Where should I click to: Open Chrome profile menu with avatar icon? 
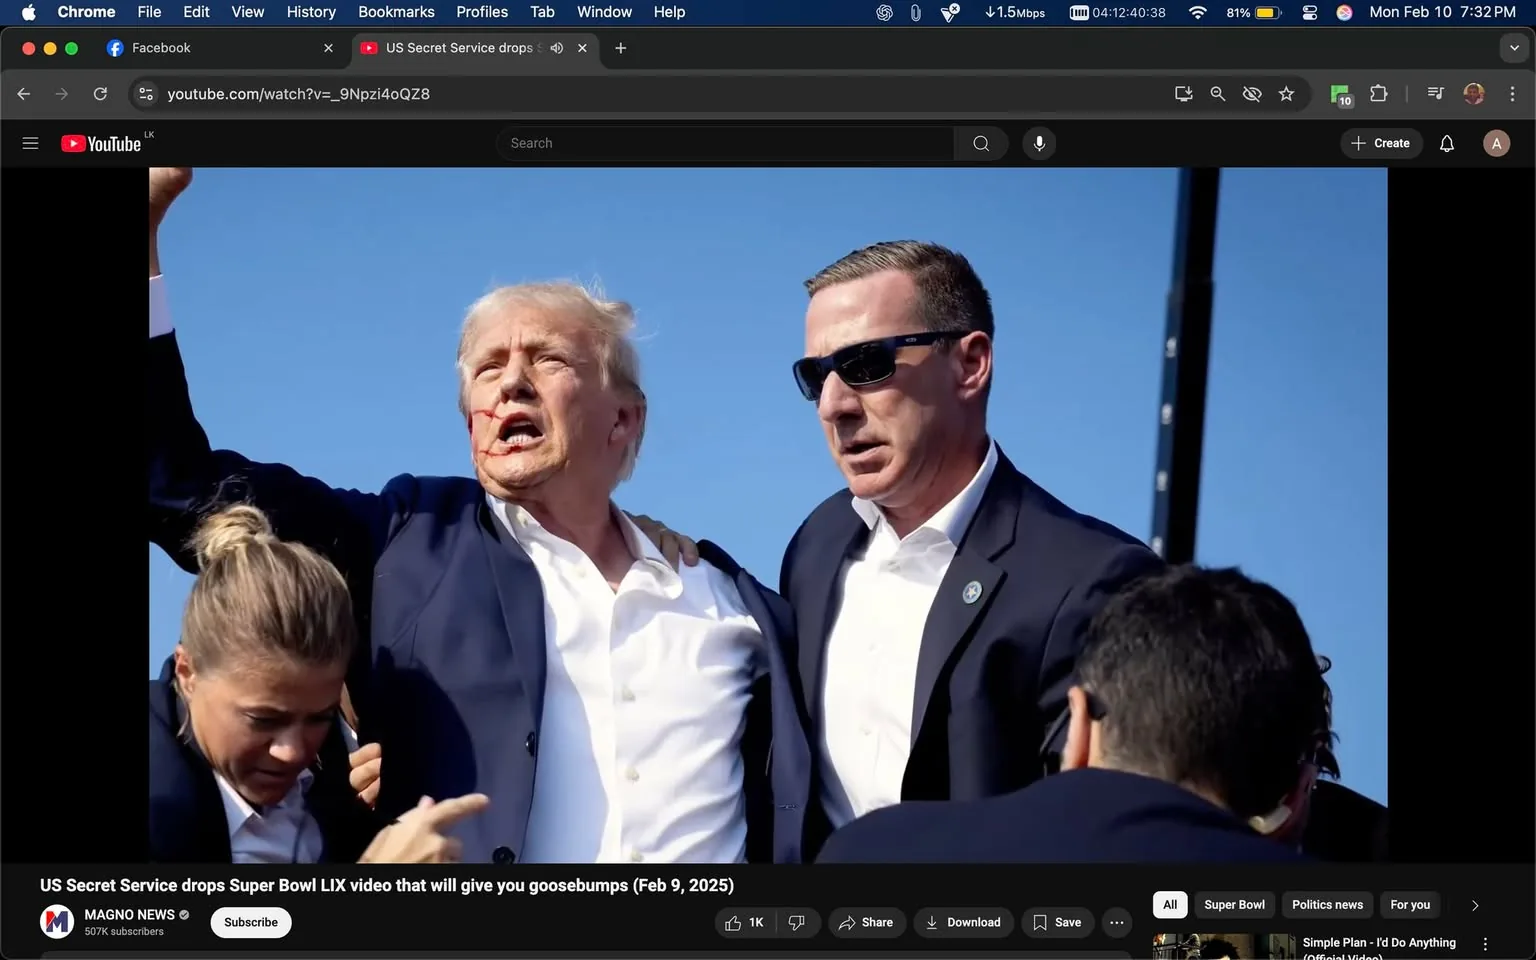click(1473, 93)
